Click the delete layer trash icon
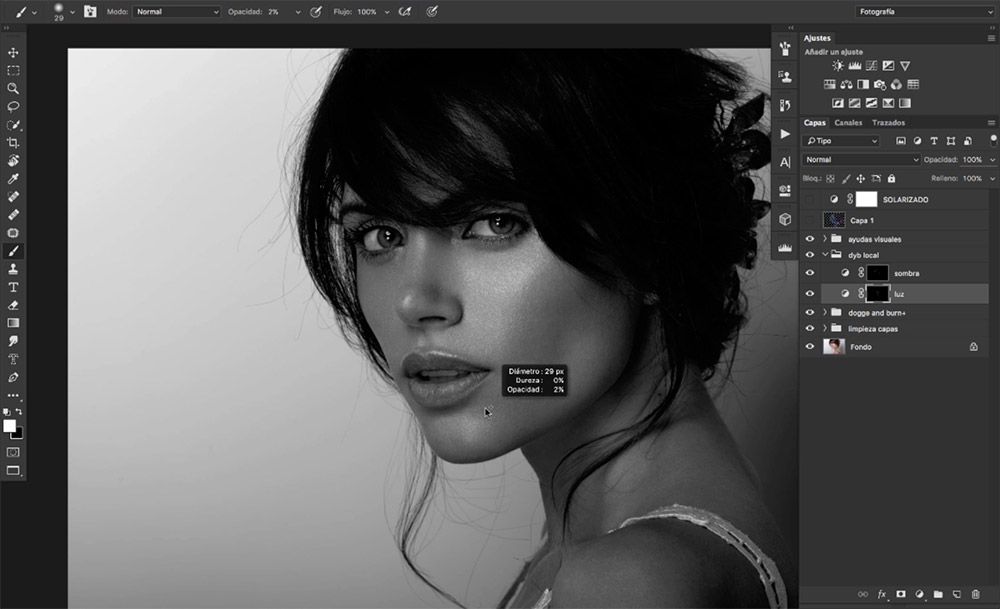The width and height of the screenshot is (1000, 609). point(975,594)
